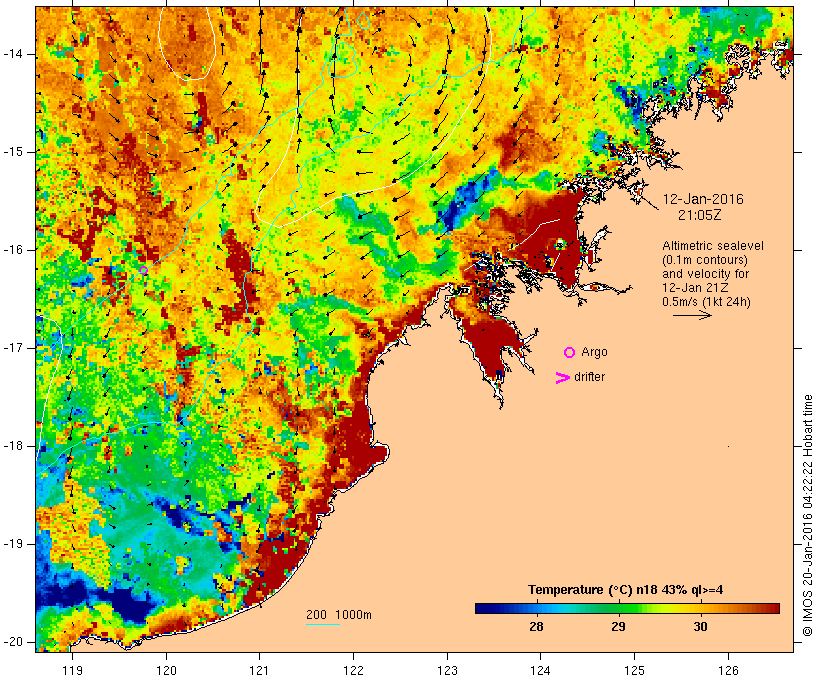The image size is (820, 680).
Task: Click the '120' longitude axis label
Action: point(166,670)
